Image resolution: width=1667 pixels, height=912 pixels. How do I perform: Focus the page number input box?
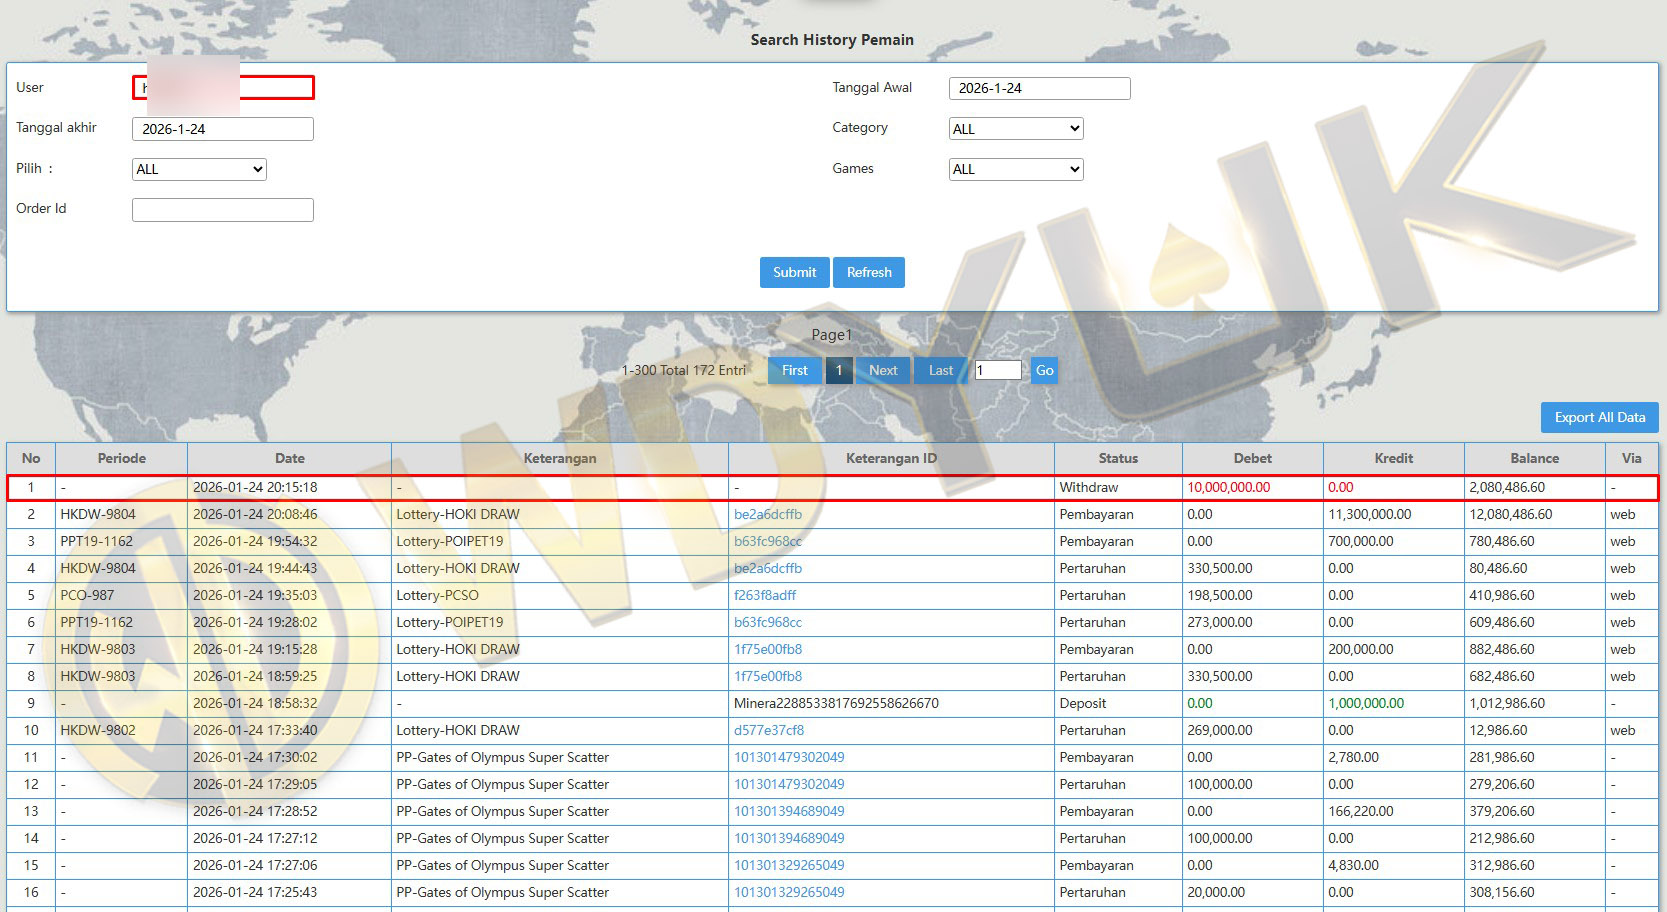point(997,370)
